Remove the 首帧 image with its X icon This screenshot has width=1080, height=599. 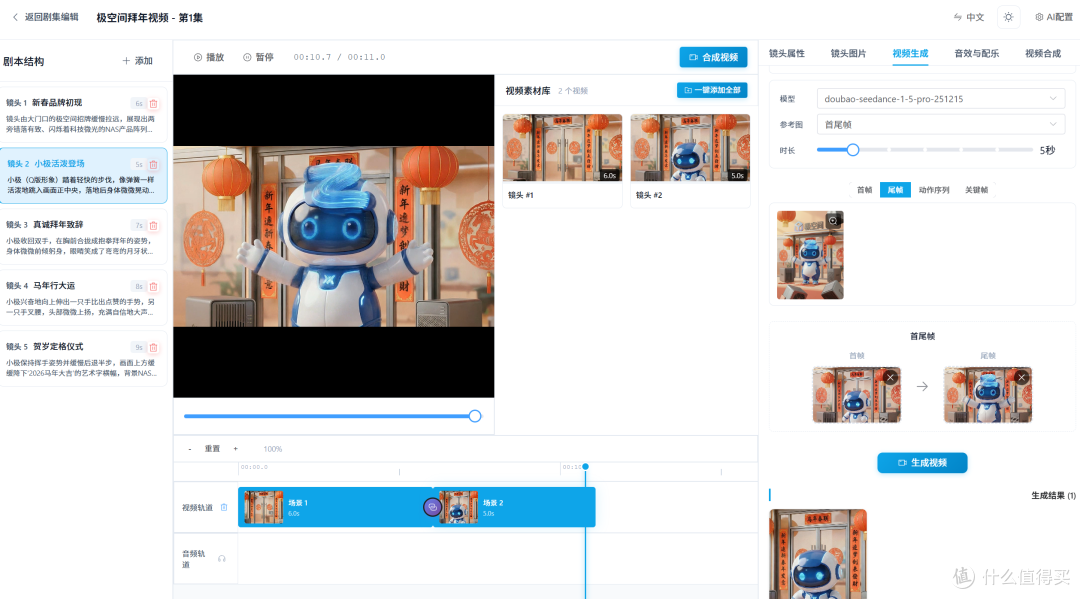[x=891, y=377]
